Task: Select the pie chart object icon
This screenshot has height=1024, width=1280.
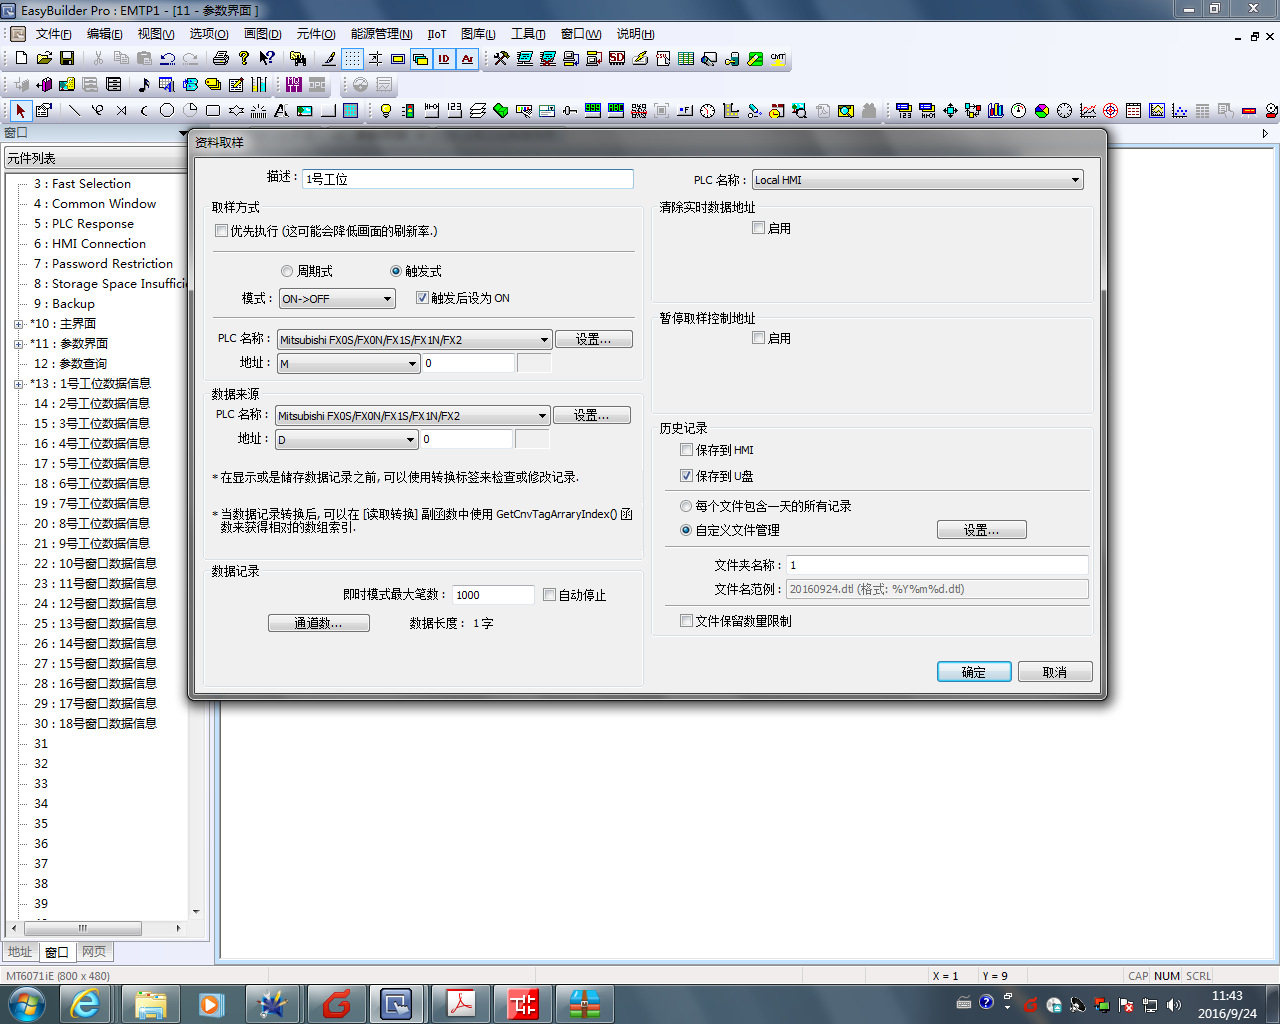Action: pyautogui.click(x=1041, y=111)
